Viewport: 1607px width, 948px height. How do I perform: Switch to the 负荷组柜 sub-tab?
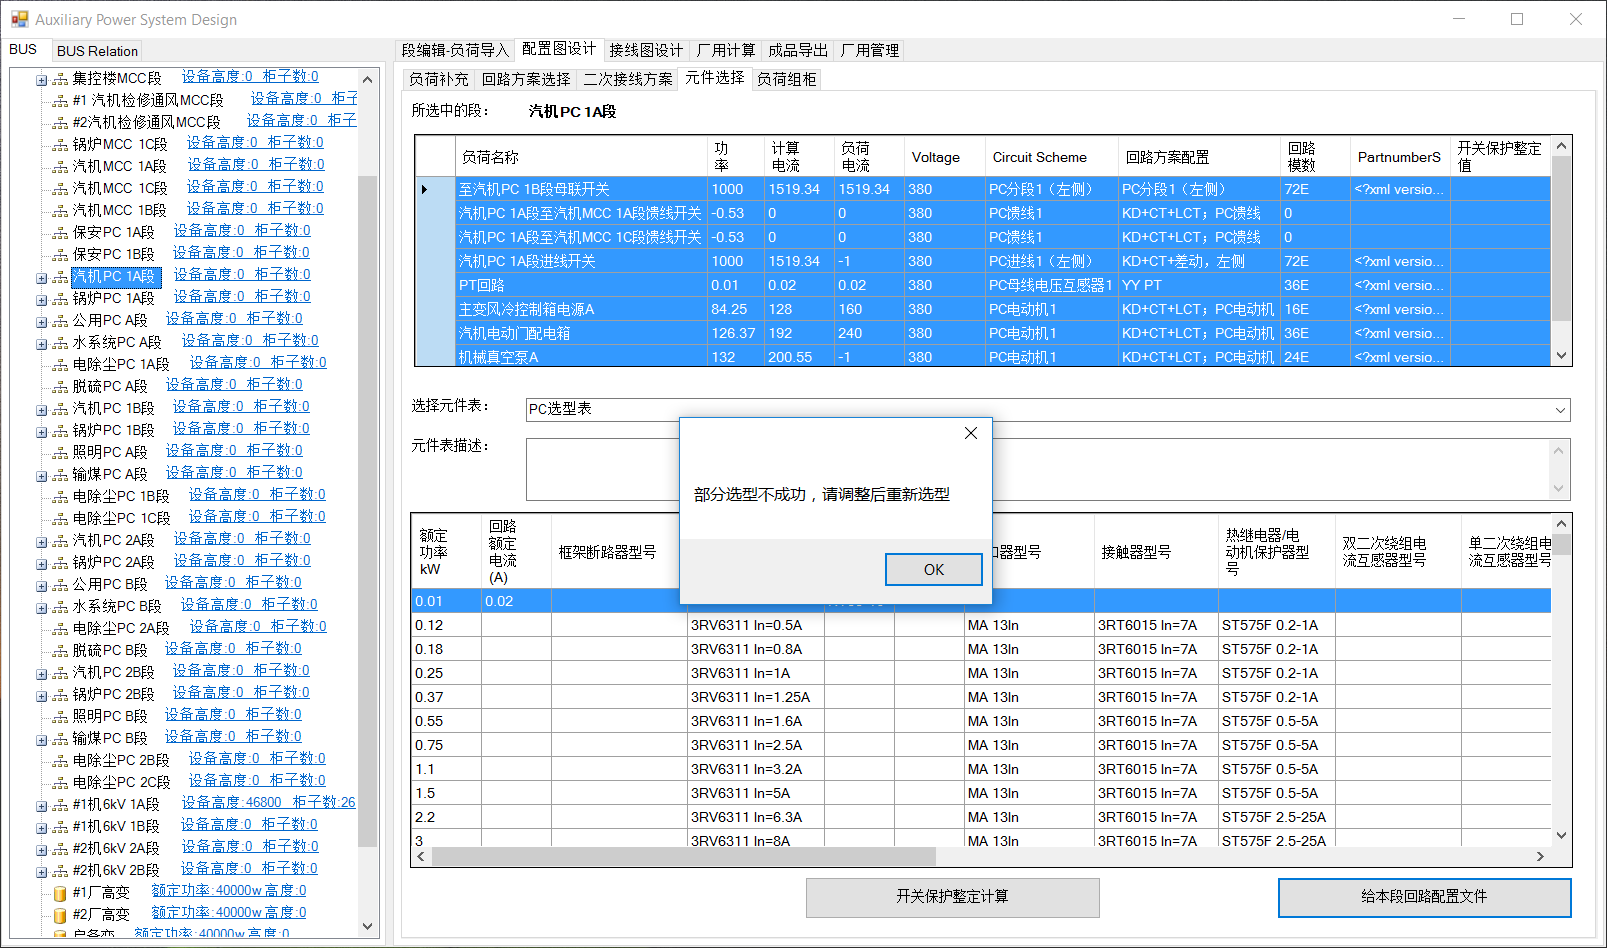[x=786, y=79]
